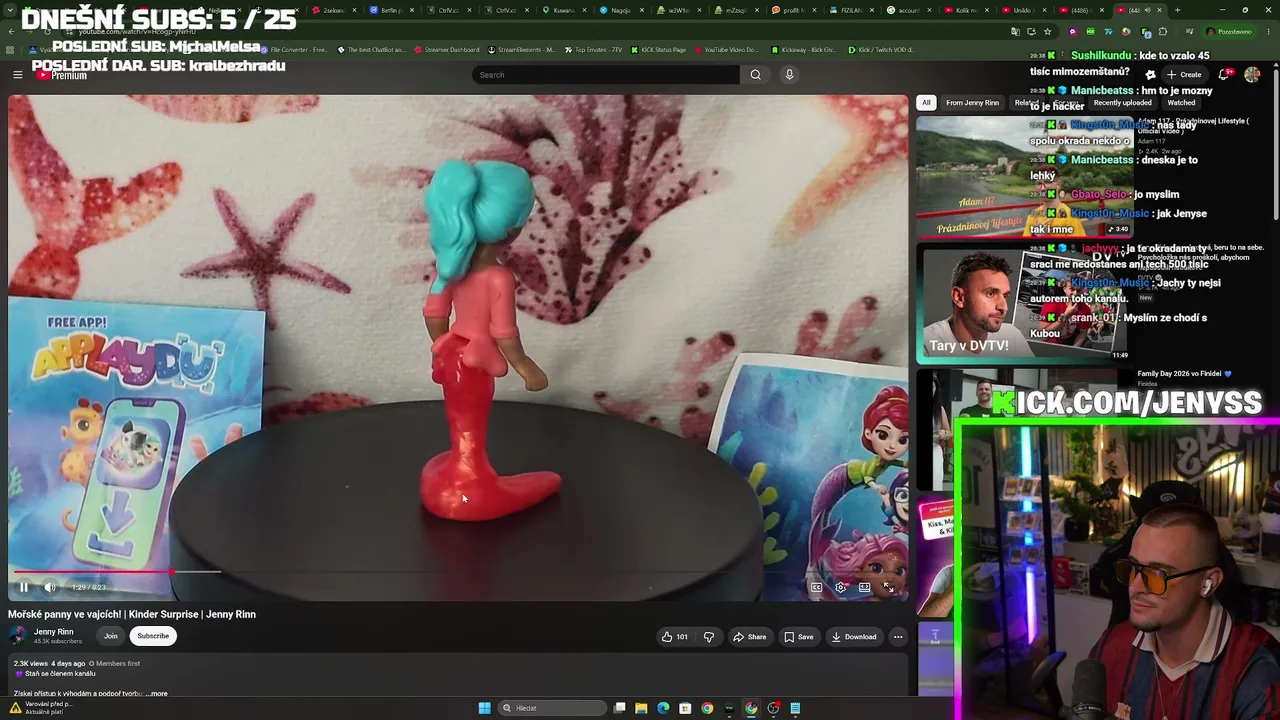Open the YouTube account avatar menu
The height and width of the screenshot is (720, 1280).
(x=1252, y=75)
